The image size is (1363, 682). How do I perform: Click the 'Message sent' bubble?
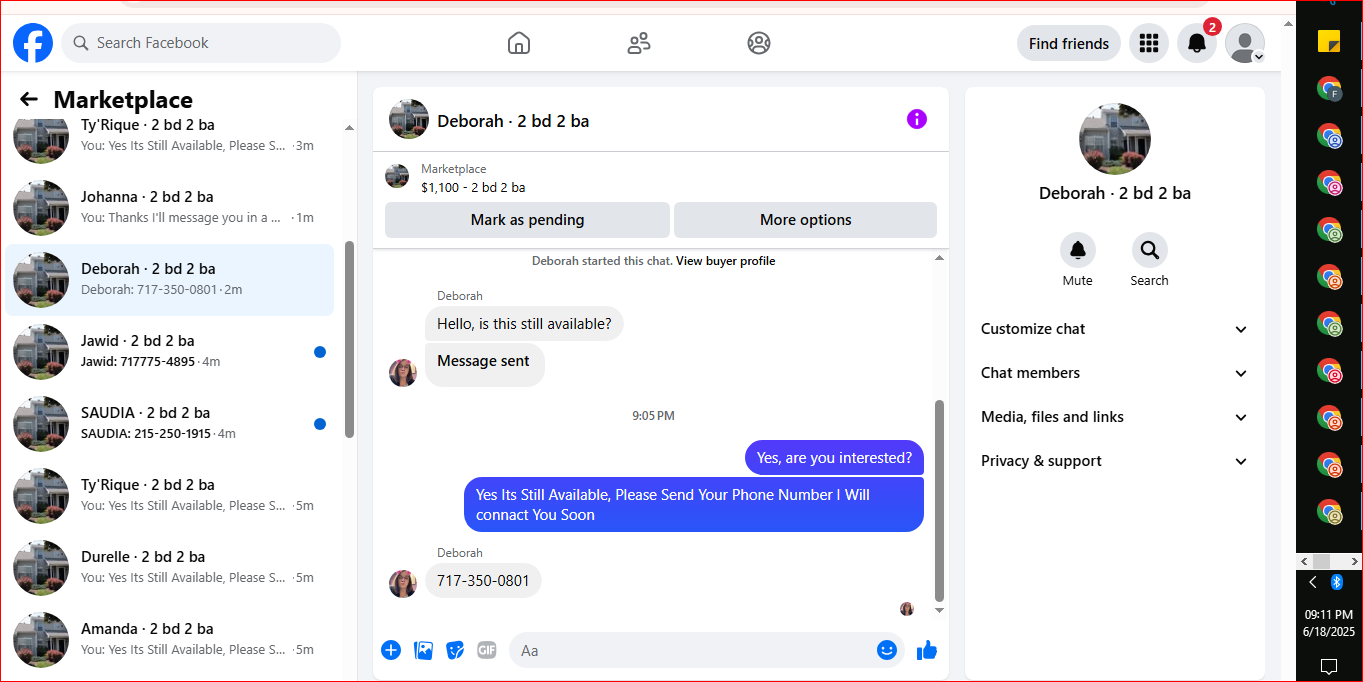[484, 364]
